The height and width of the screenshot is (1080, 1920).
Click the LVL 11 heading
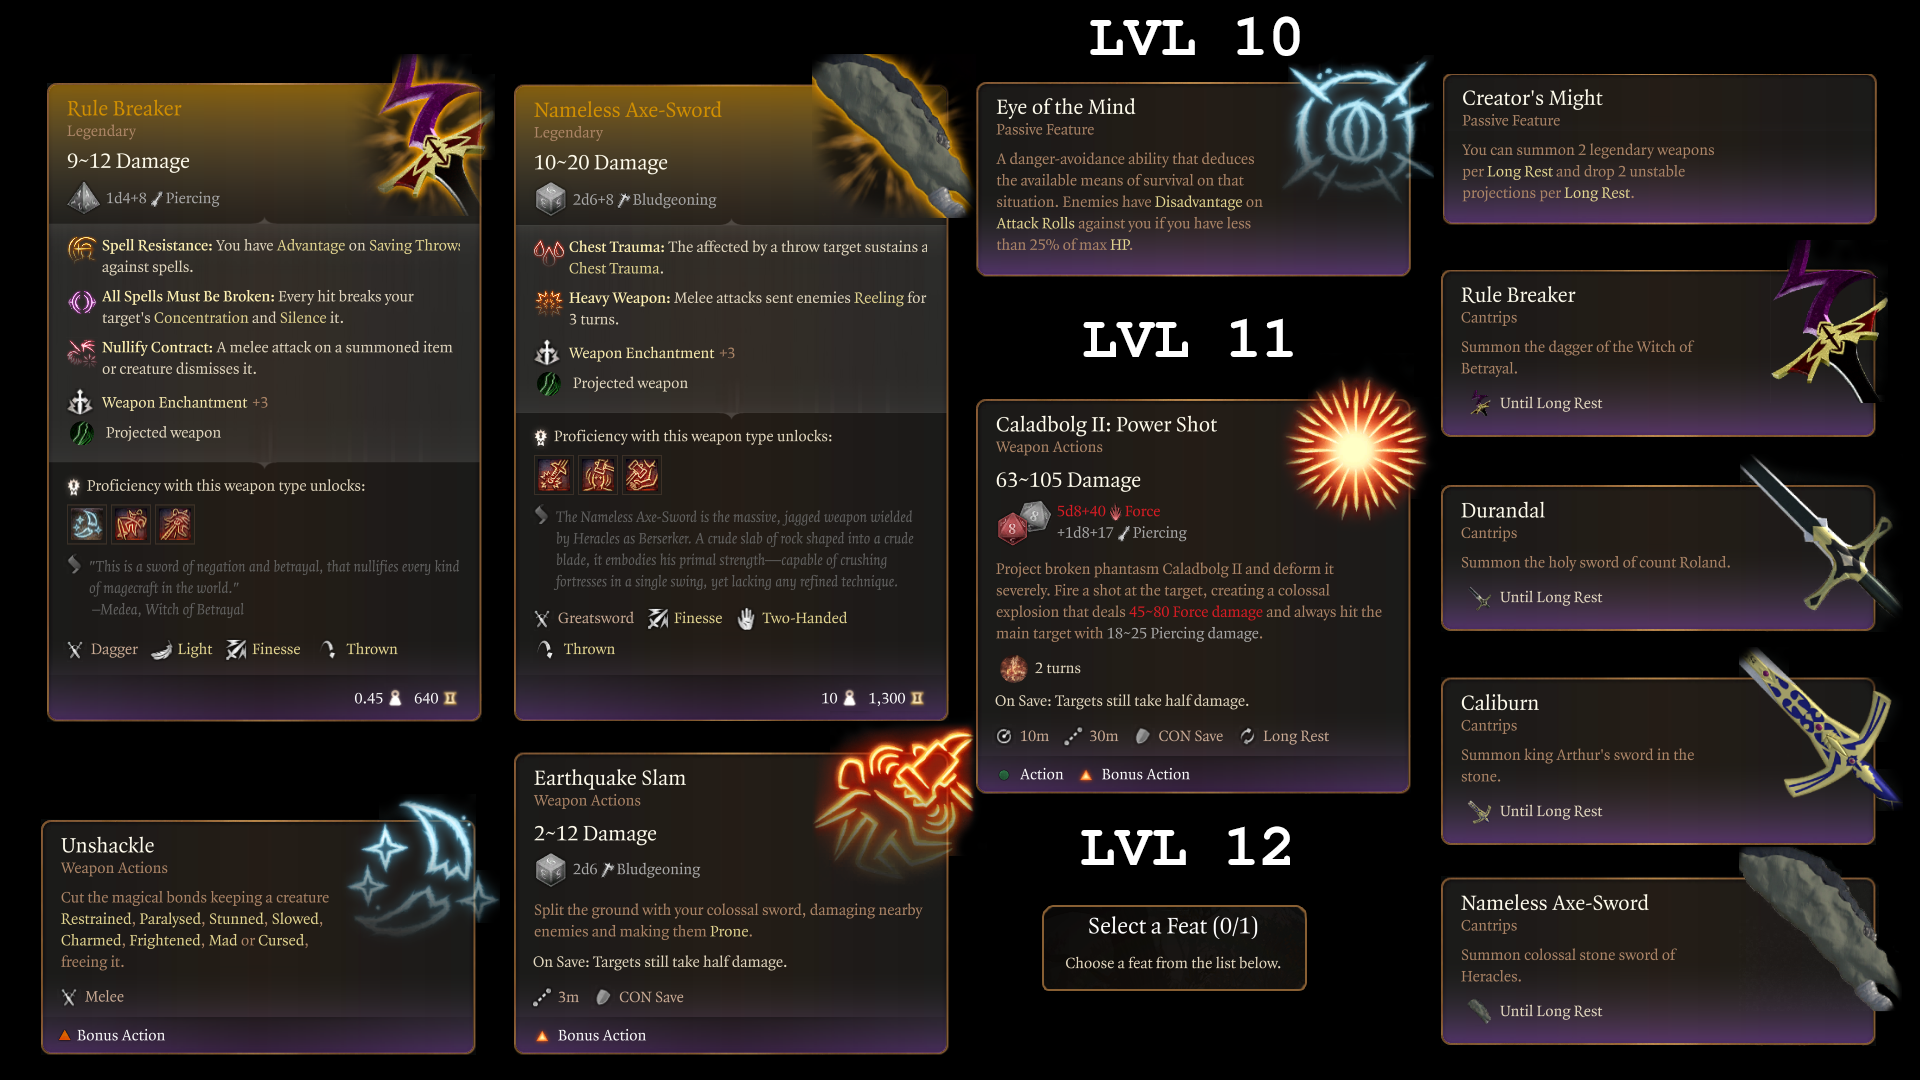point(1188,339)
